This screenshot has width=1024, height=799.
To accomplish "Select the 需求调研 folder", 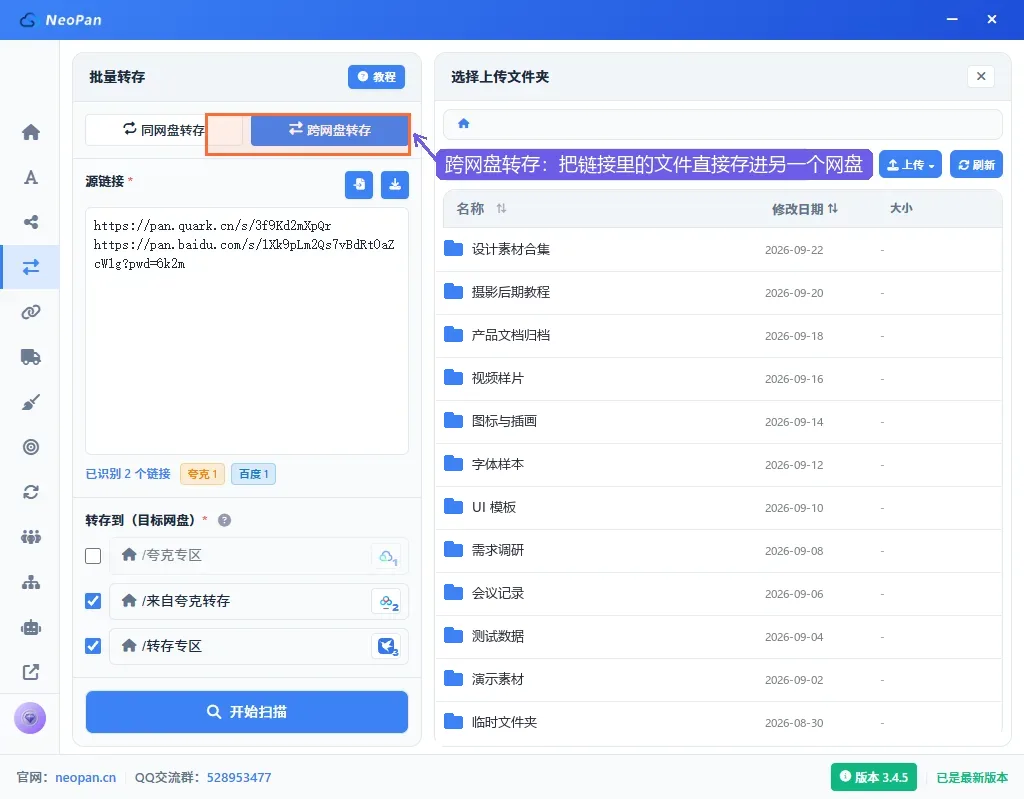I will tap(718, 551).
